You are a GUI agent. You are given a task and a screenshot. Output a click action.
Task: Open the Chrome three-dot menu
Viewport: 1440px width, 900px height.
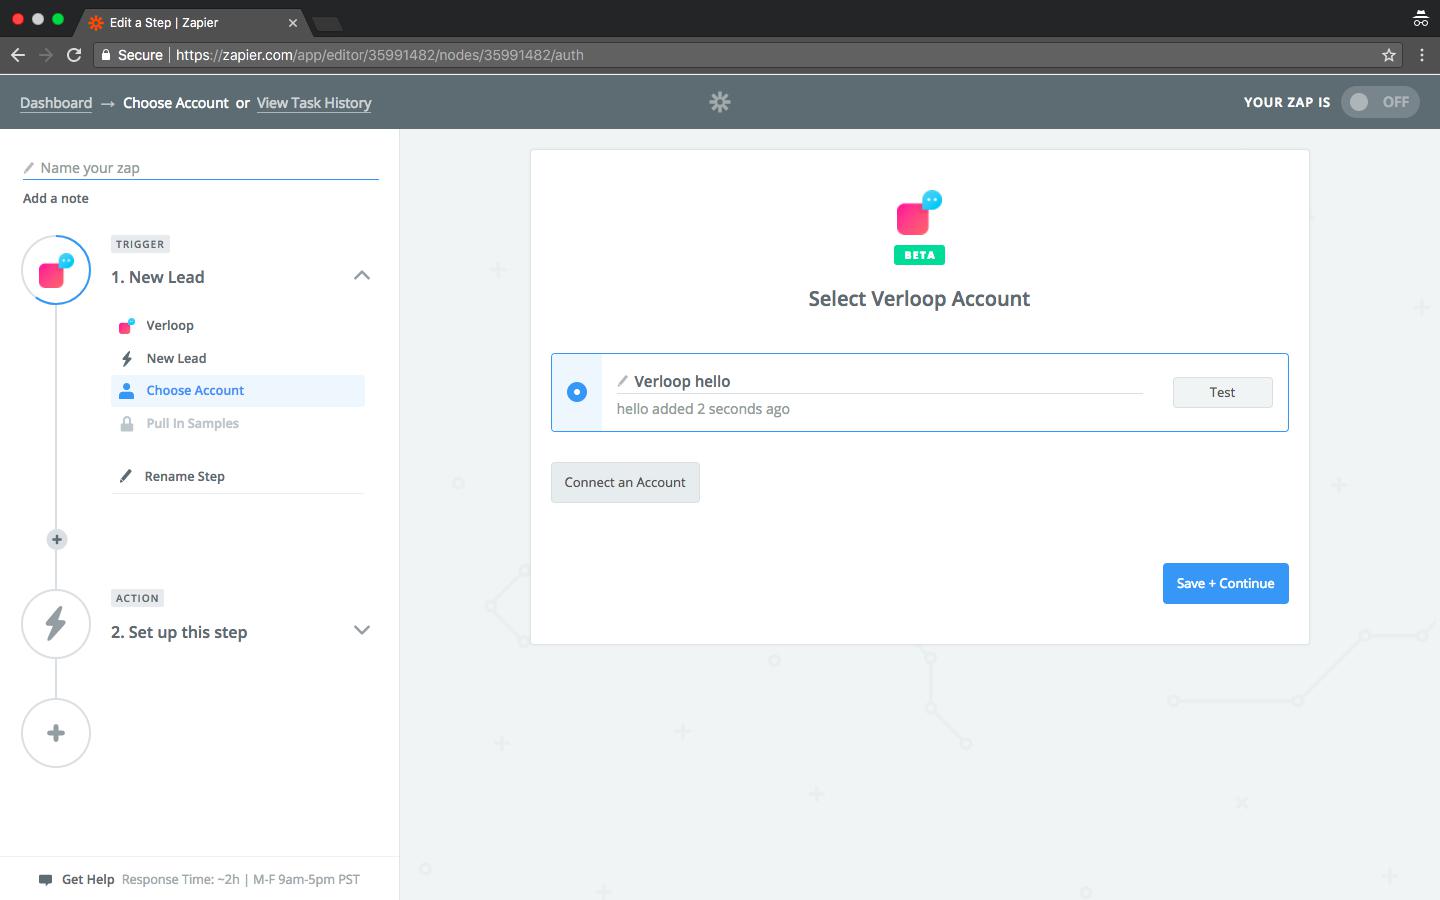tap(1421, 55)
